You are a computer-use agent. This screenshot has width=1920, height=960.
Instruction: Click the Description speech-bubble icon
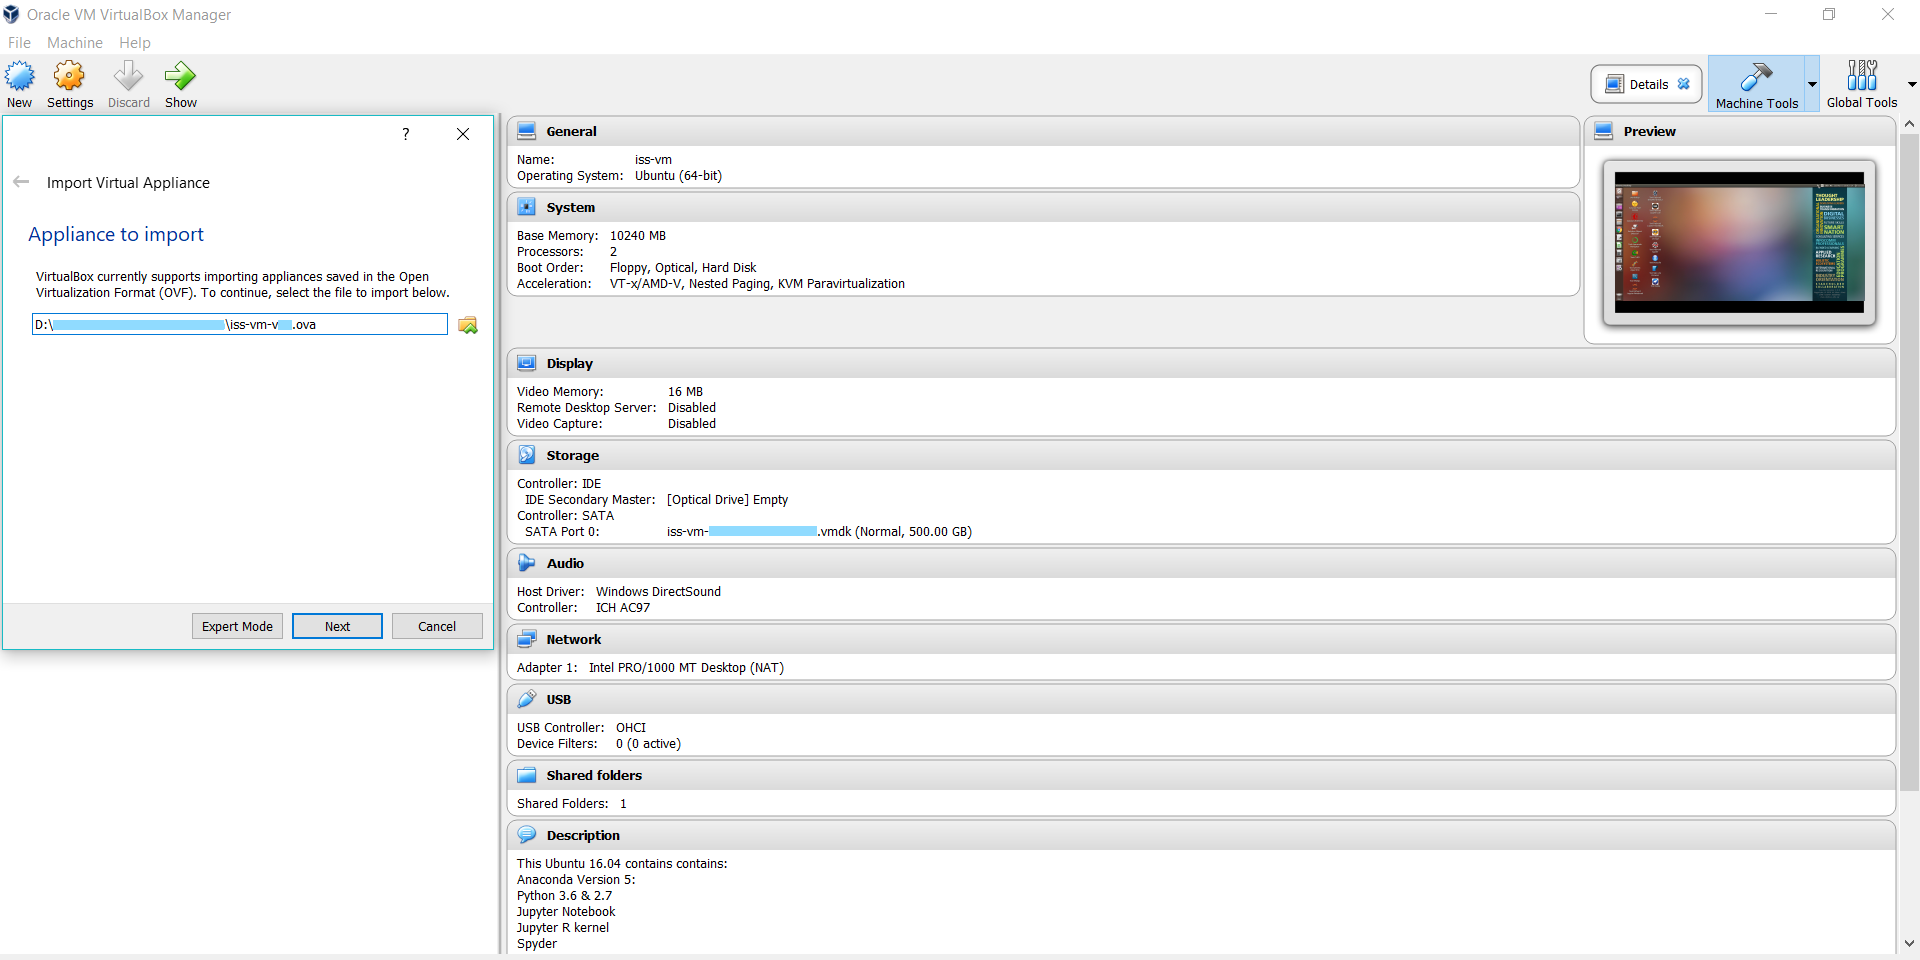click(527, 835)
